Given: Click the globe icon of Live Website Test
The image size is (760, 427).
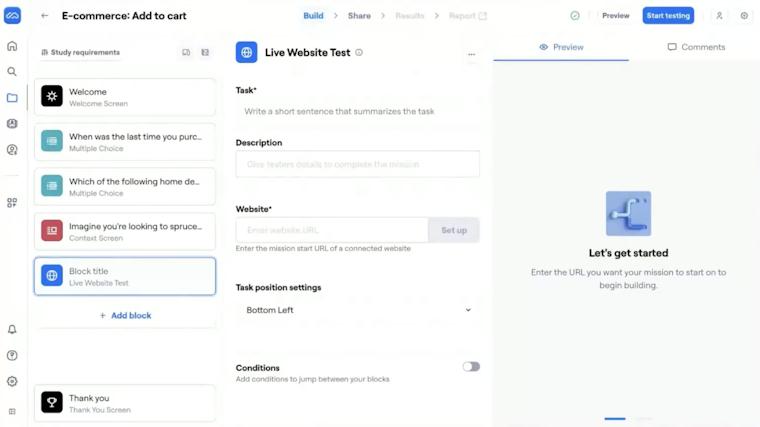Looking at the screenshot, I should tap(246, 53).
